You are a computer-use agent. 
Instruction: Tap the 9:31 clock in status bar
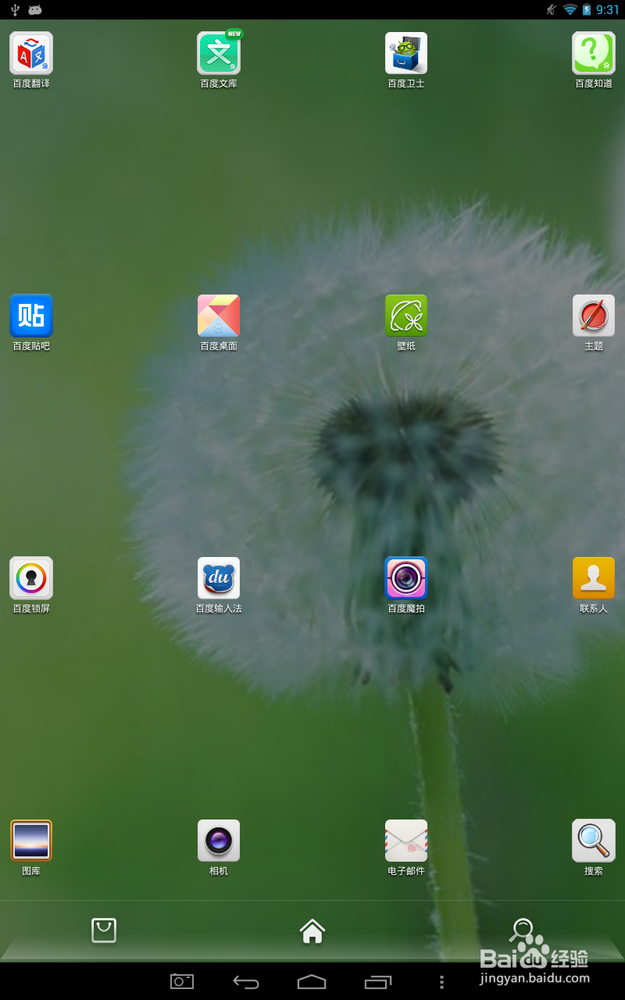(x=608, y=10)
